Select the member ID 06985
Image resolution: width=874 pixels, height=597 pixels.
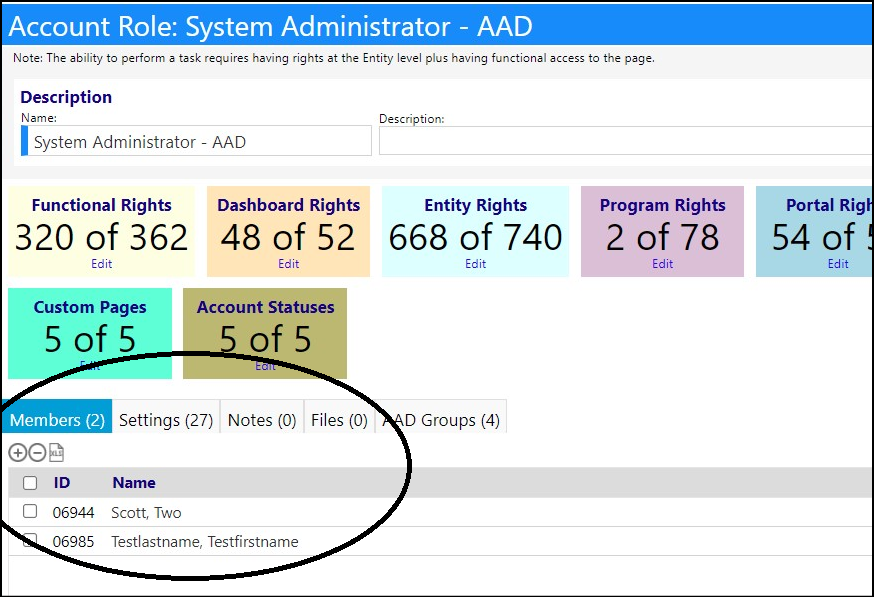tap(74, 542)
